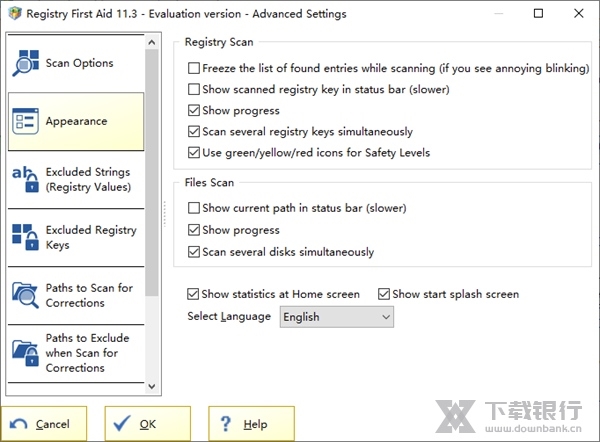Click the blue question mark Help icon
This screenshot has width=600, height=442.
click(x=227, y=424)
